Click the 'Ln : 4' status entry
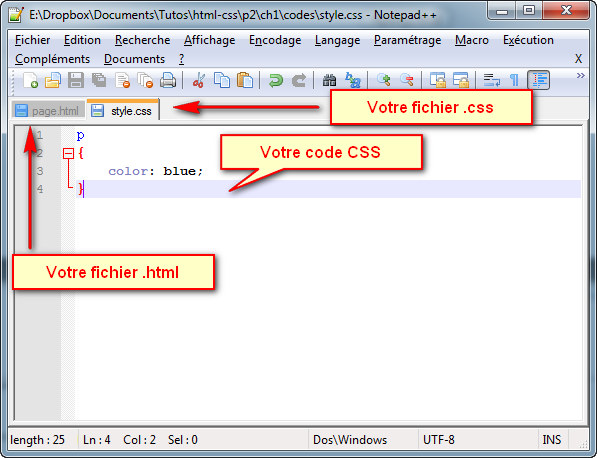 (97, 440)
